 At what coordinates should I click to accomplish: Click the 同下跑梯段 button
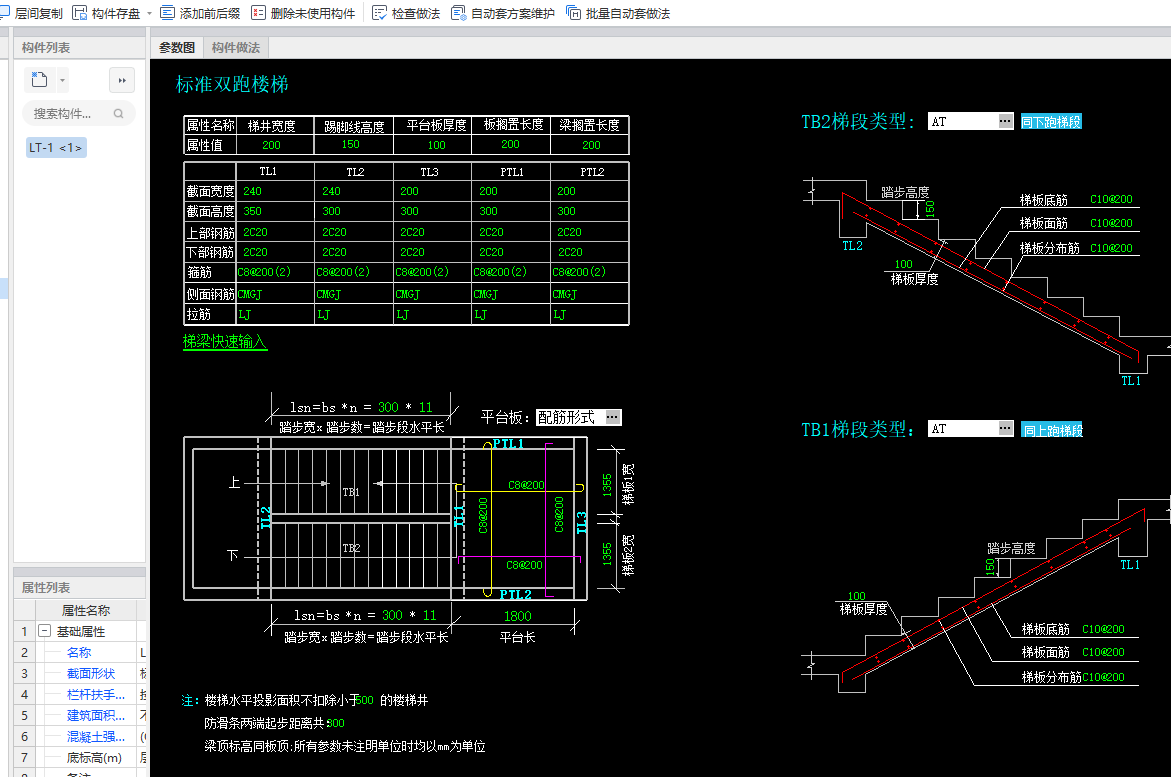[x=1051, y=122]
